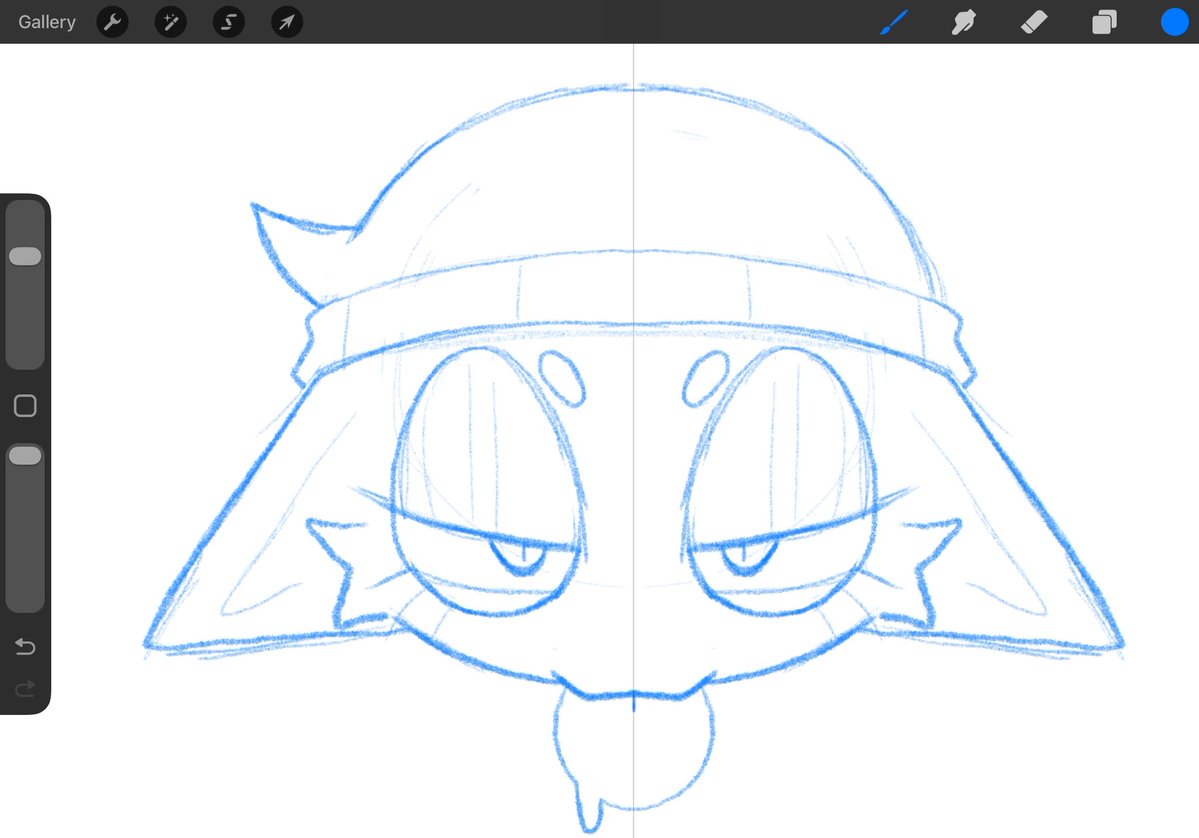Image resolution: width=1199 pixels, height=838 pixels.
Task: Open the Layers panel
Action: [x=1104, y=22]
